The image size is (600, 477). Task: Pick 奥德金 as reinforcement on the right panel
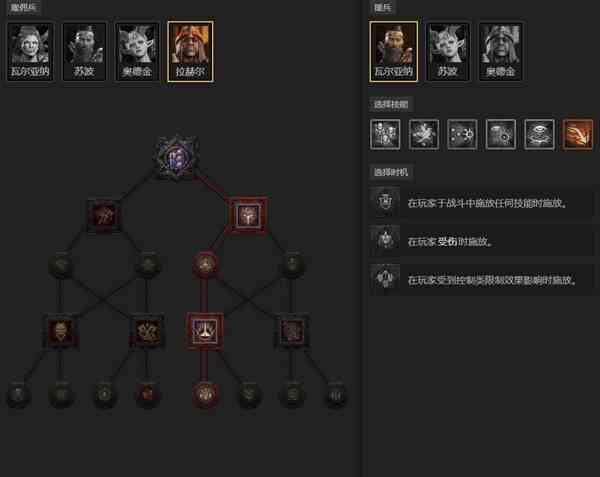[501, 51]
